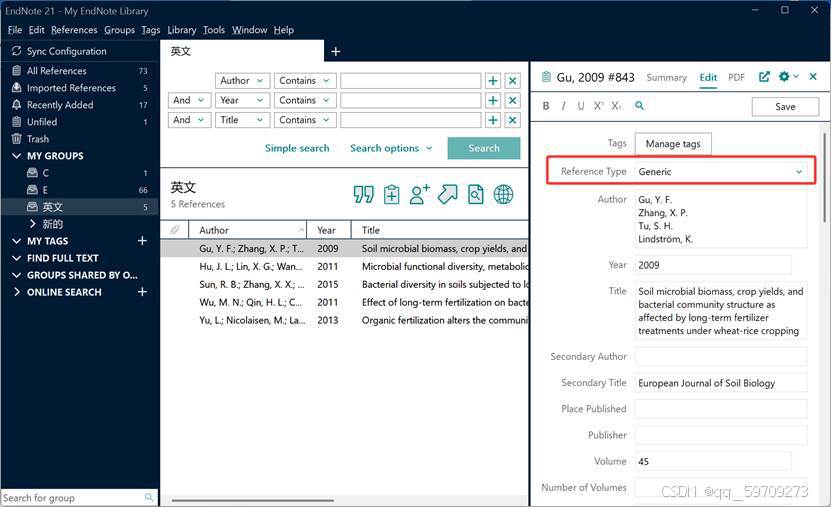
Task: Switch to the PDF tab
Action: click(736, 77)
